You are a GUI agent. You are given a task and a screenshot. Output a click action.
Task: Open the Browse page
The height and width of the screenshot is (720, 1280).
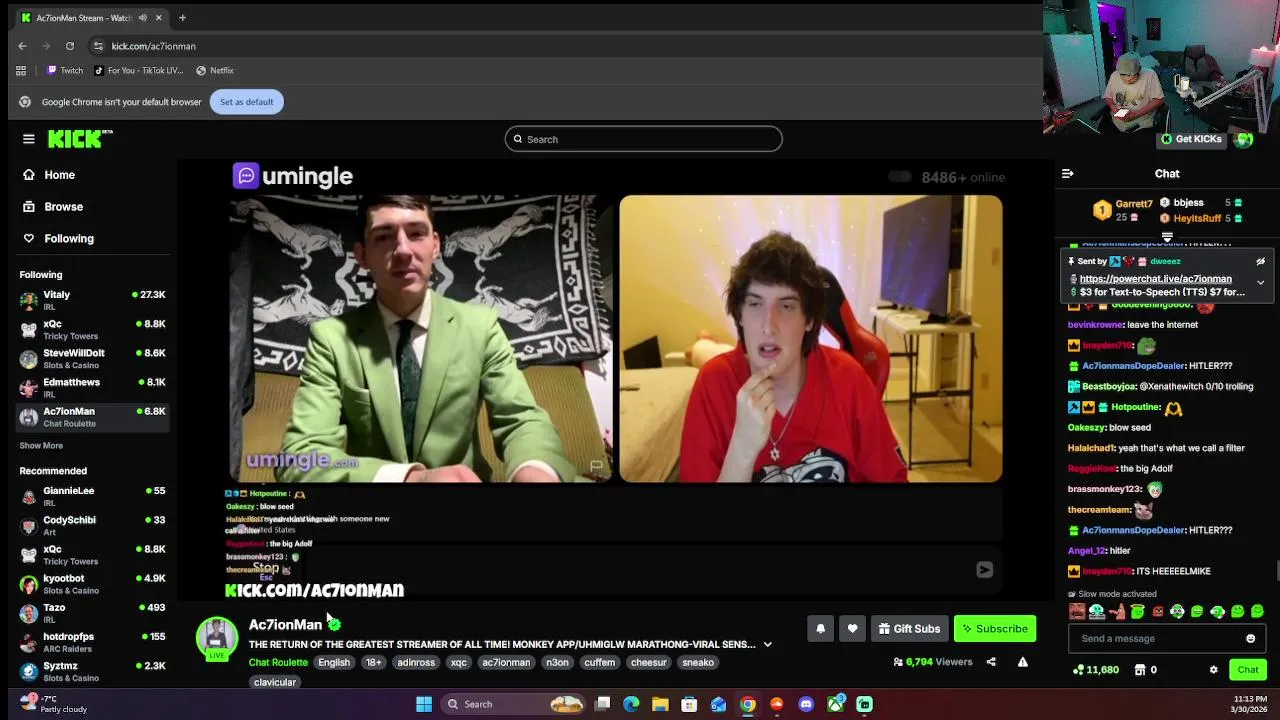point(63,207)
